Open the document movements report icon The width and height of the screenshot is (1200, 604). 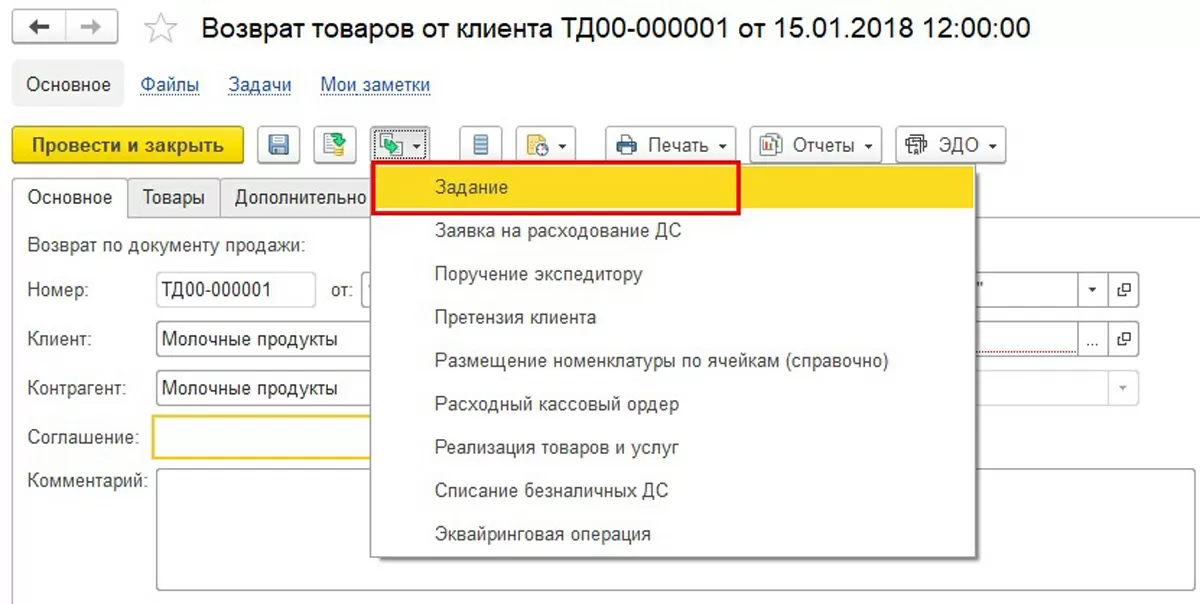click(480, 145)
